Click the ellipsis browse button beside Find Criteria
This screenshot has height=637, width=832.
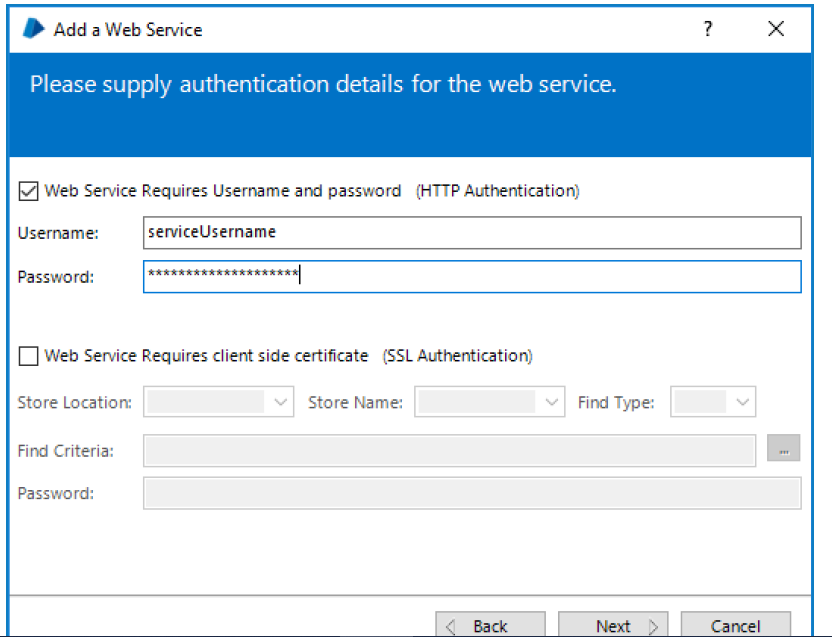pos(783,451)
